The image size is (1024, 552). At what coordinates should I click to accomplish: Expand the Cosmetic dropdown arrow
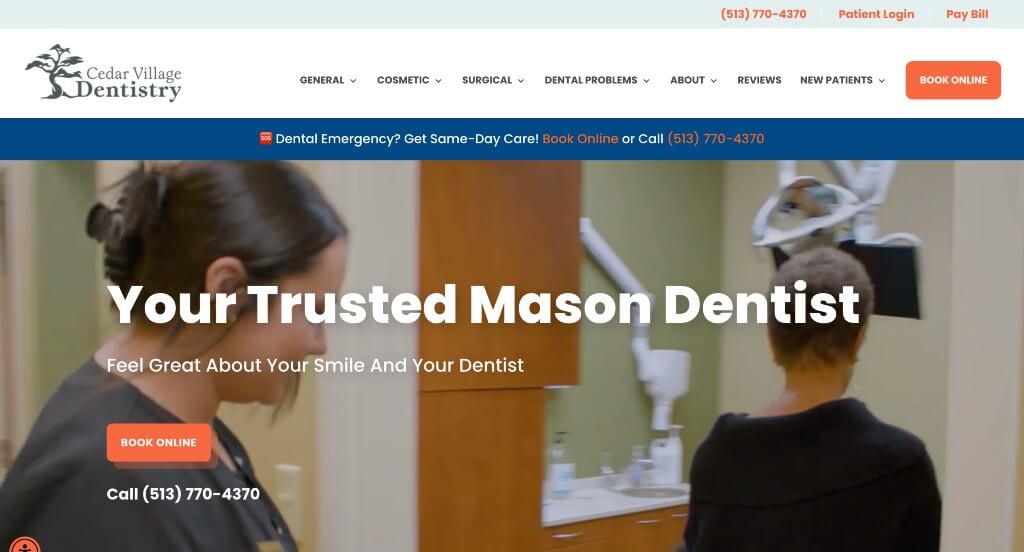[x=438, y=80]
